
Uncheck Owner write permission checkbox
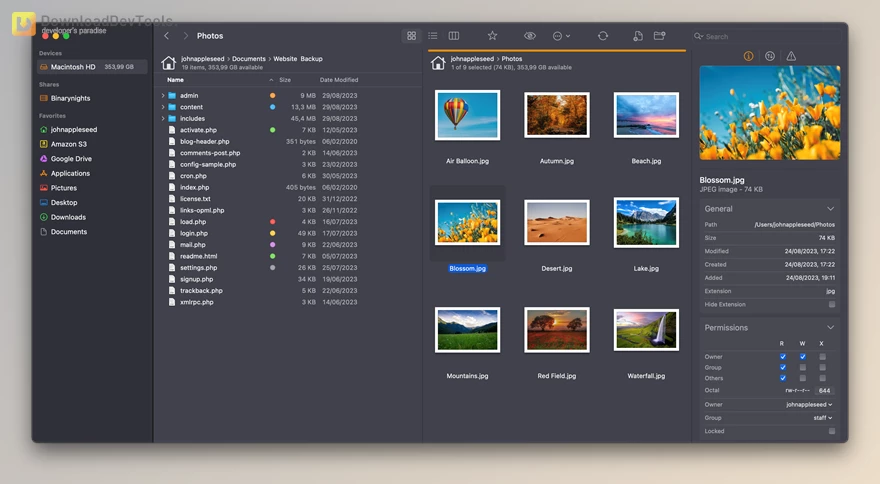tap(802, 357)
